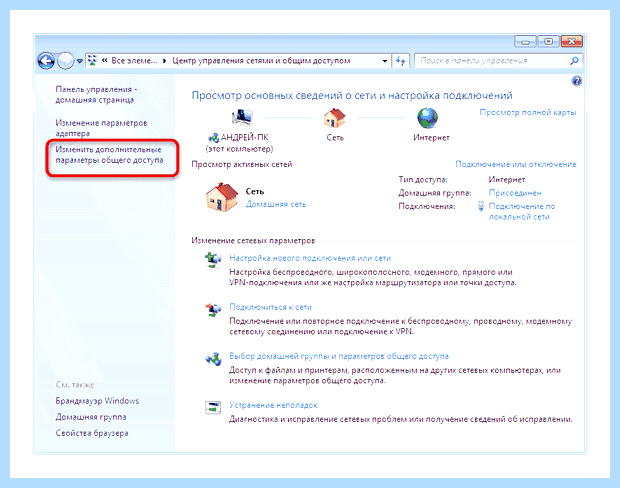The width and height of the screenshot is (620, 488).
Task: Open 'Свойства браузера' link
Action: (92, 433)
